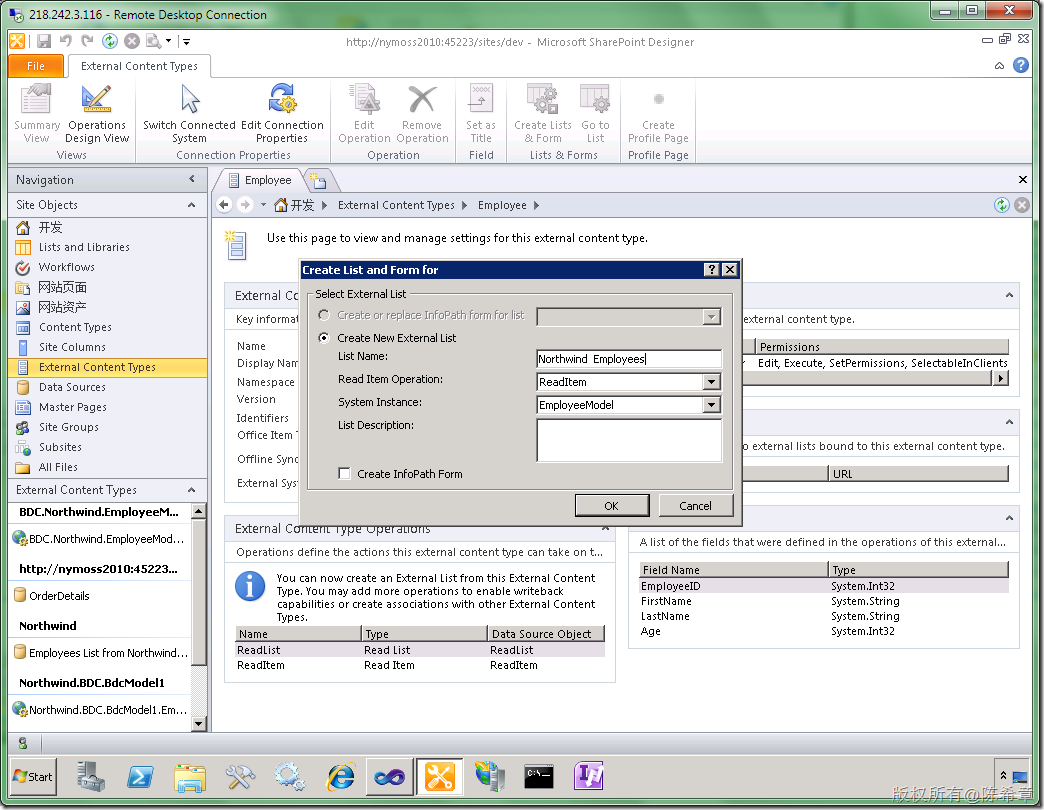Click Employee breadcrumb item
Viewport: 1044px width, 810px height.
pyautogui.click(x=502, y=205)
